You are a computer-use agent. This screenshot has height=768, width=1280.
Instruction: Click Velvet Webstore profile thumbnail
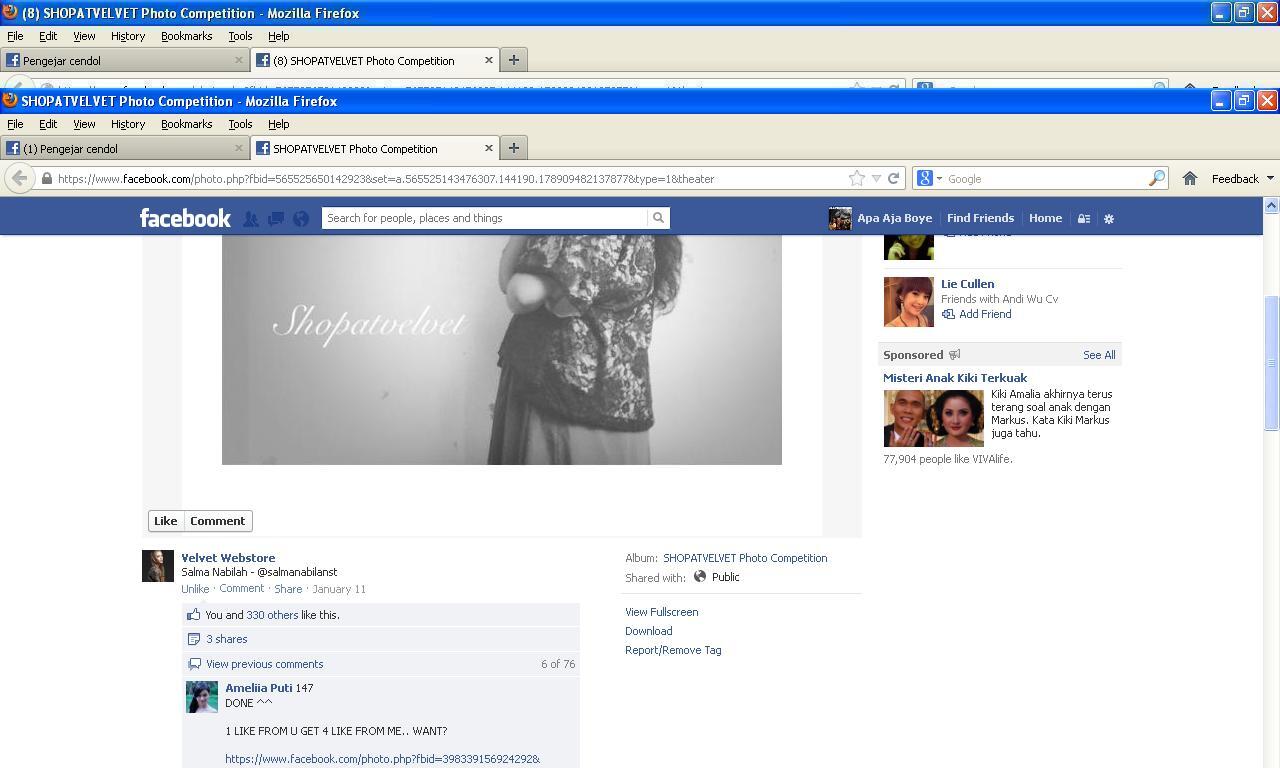pos(157,565)
